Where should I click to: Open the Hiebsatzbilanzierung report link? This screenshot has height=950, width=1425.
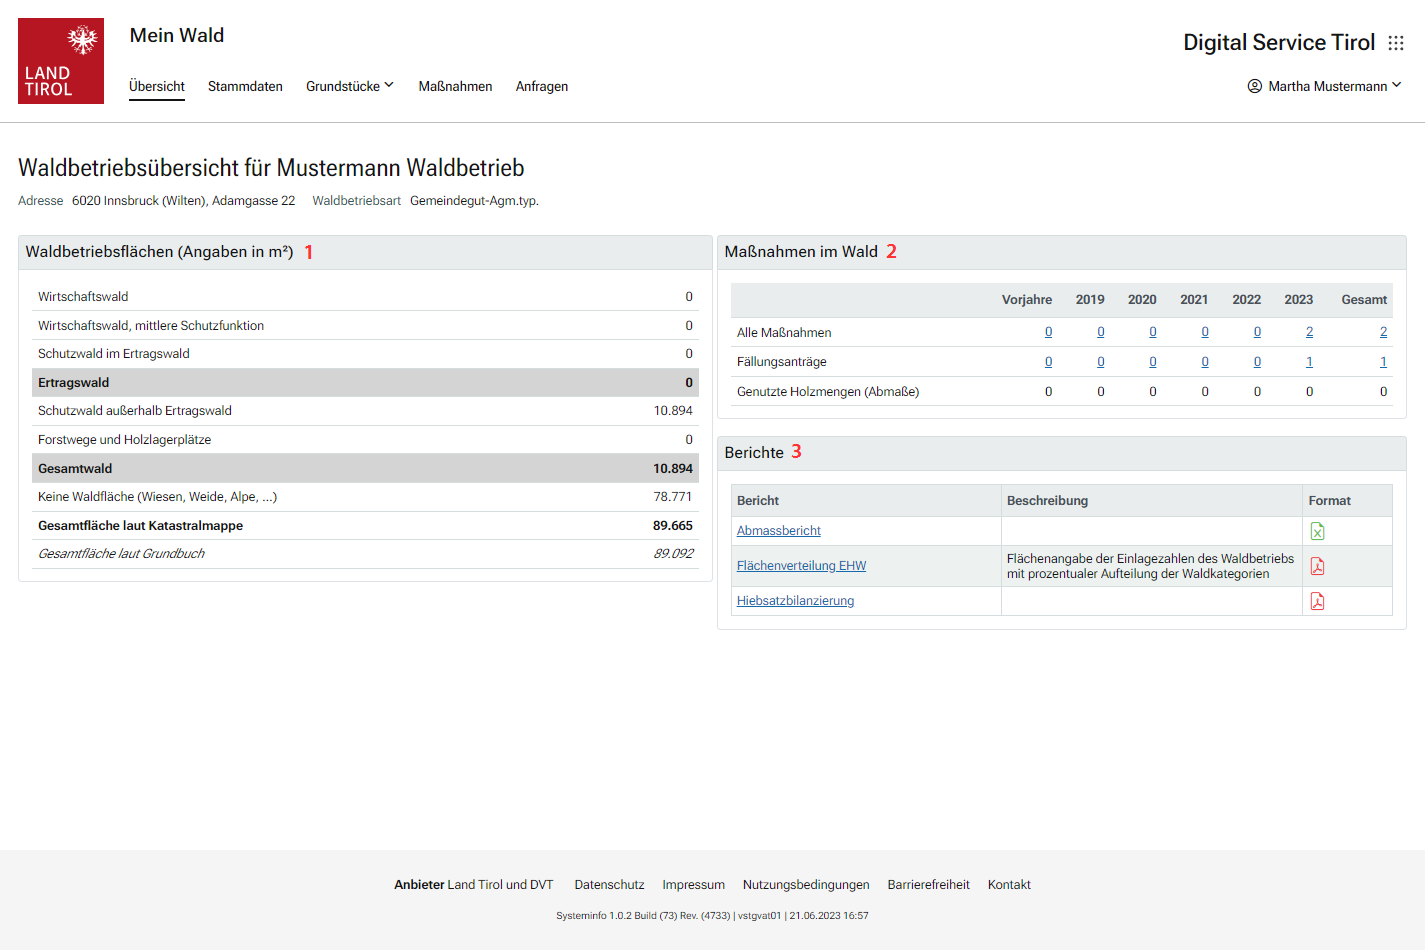pyautogui.click(x=795, y=601)
